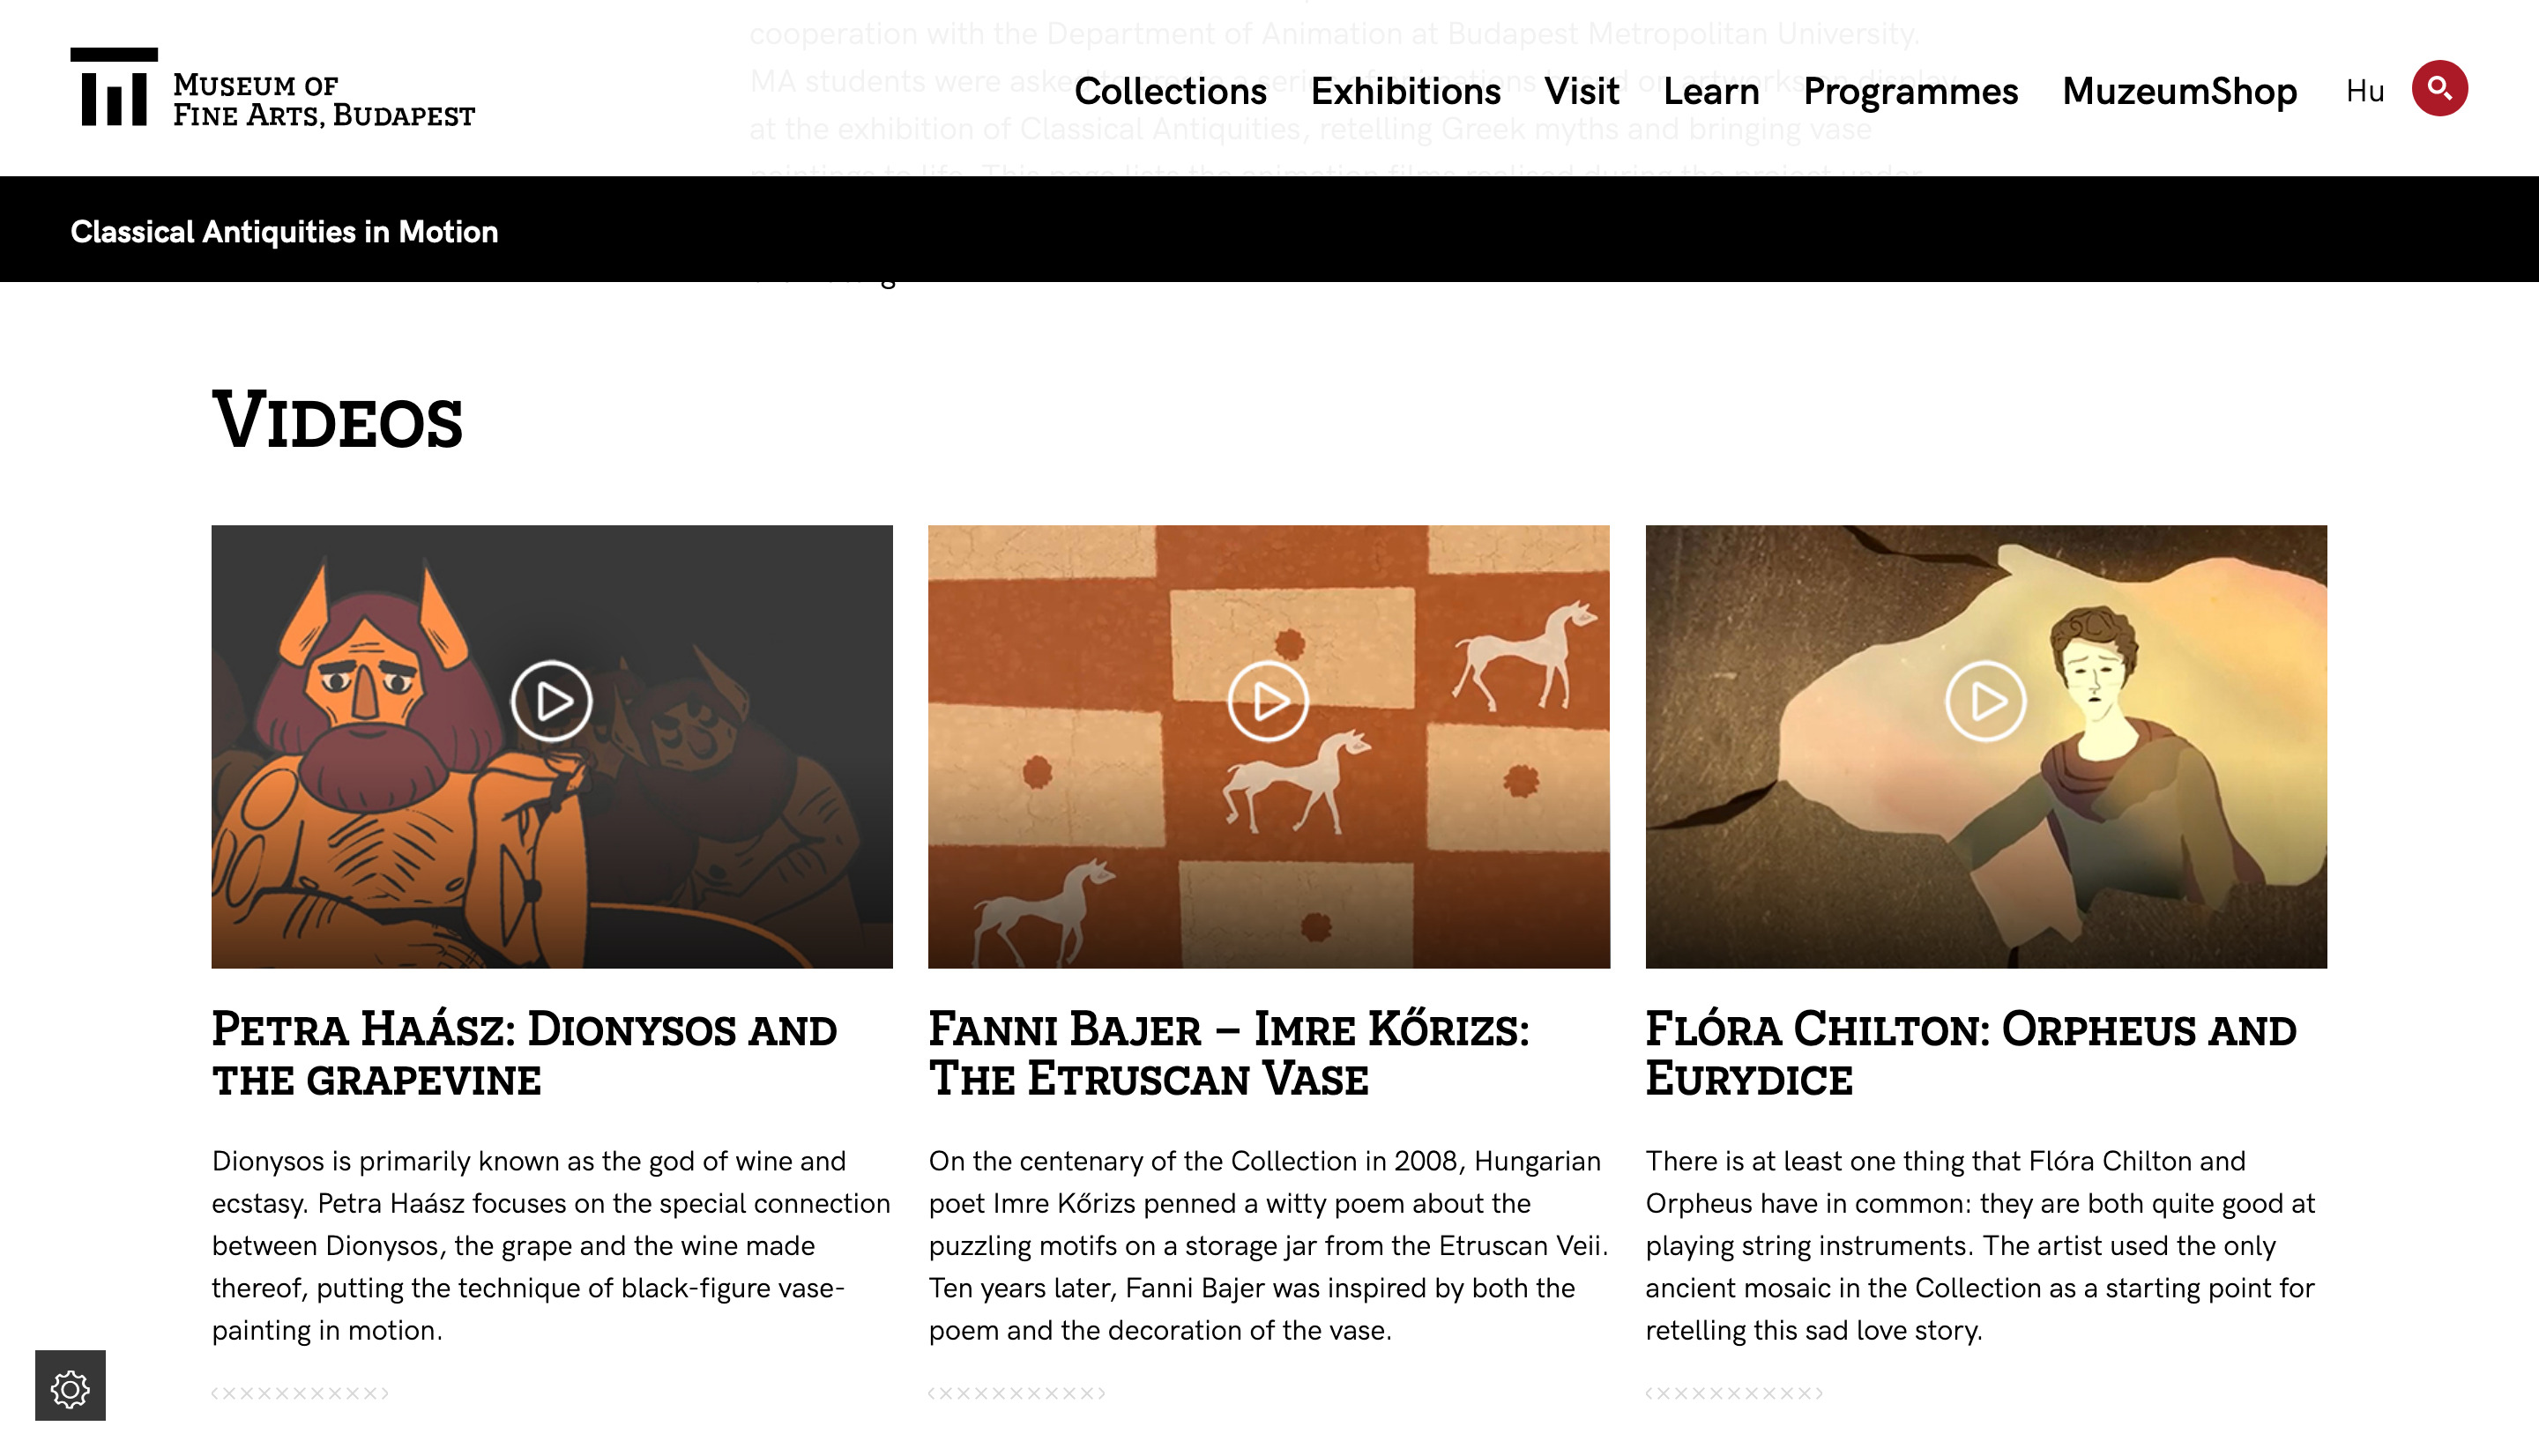Click the Museum of Fine Arts logo

272,90
